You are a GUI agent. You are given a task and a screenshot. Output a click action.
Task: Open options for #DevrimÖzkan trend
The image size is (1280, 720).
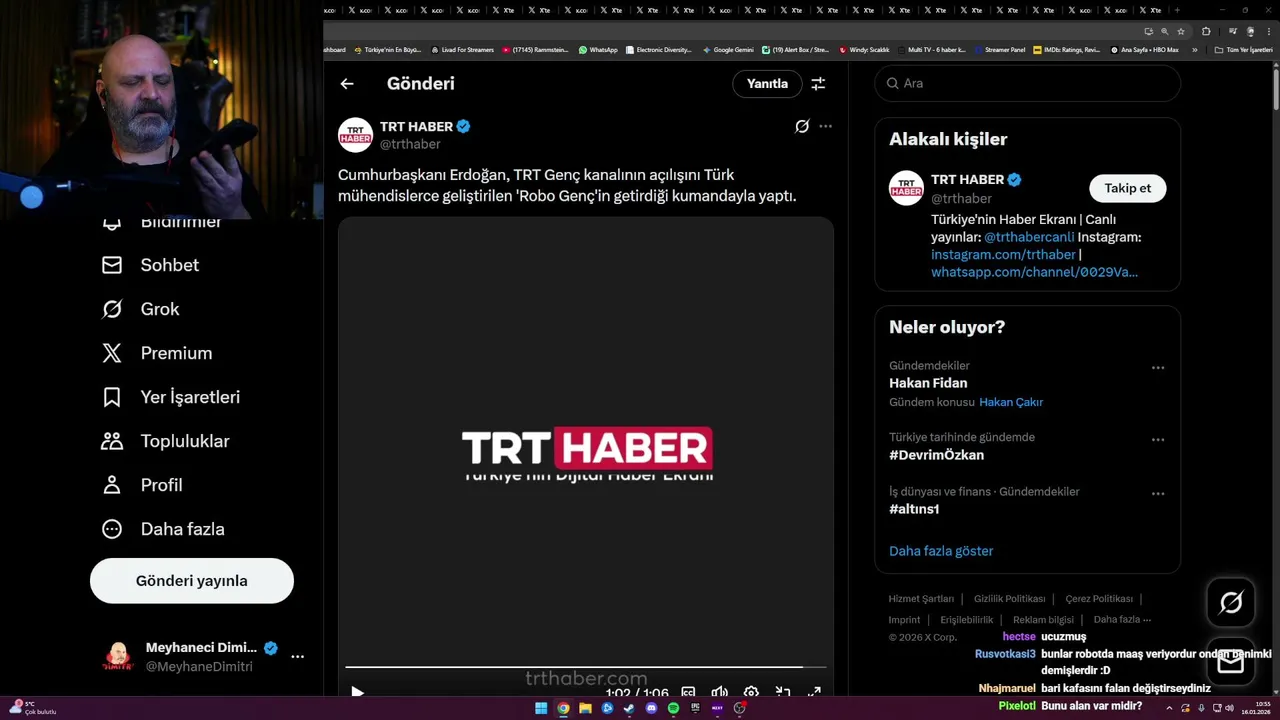click(1158, 440)
